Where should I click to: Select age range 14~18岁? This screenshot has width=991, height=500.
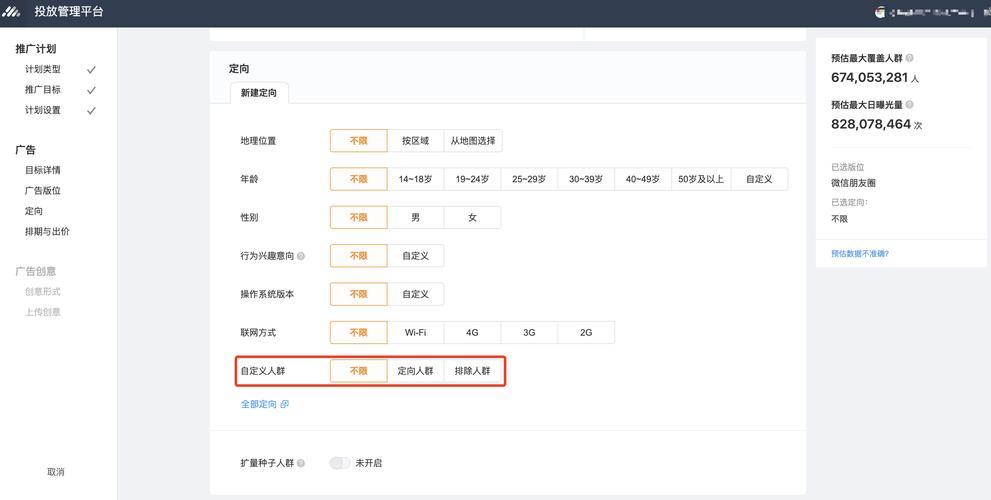point(415,180)
